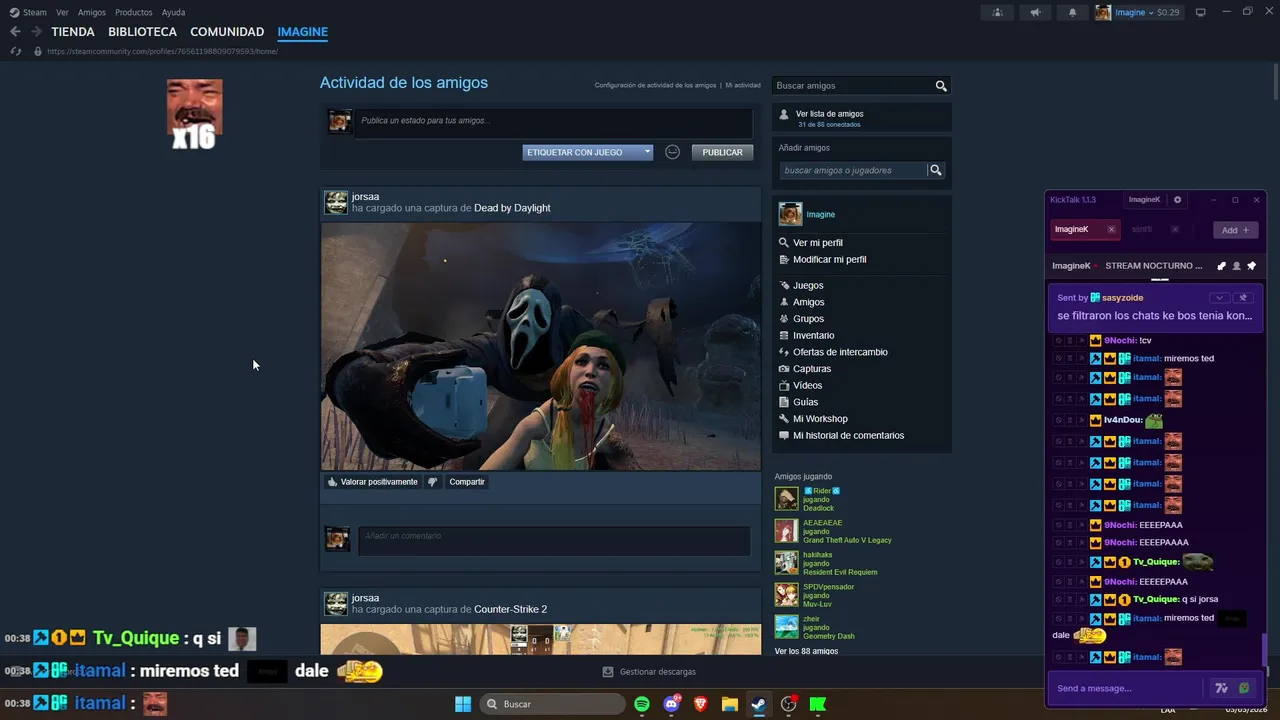Close the ImagineK chatroom tab in KickTalk
The width and height of the screenshot is (1280, 720).
(x=1111, y=229)
